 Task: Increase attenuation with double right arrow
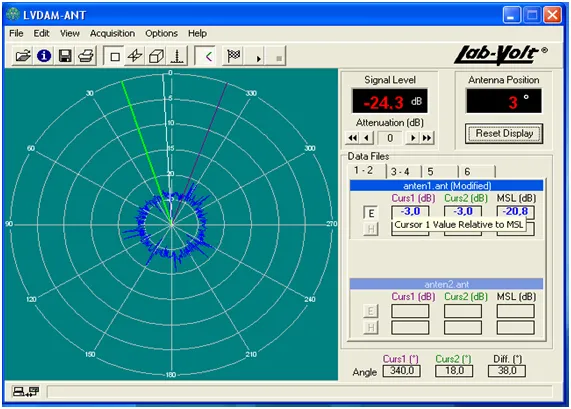tap(427, 138)
